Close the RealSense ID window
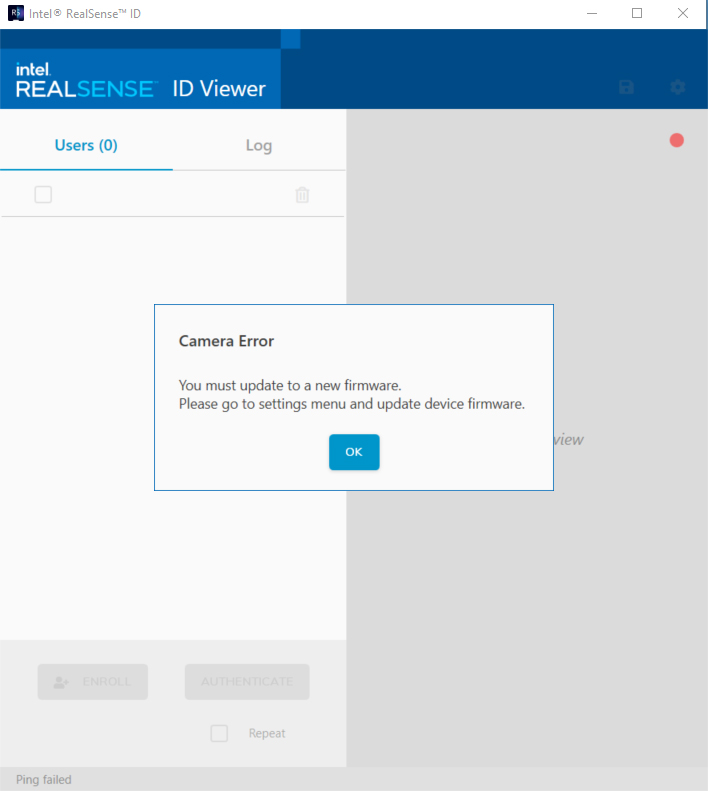The height and width of the screenshot is (791, 708). tap(682, 14)
